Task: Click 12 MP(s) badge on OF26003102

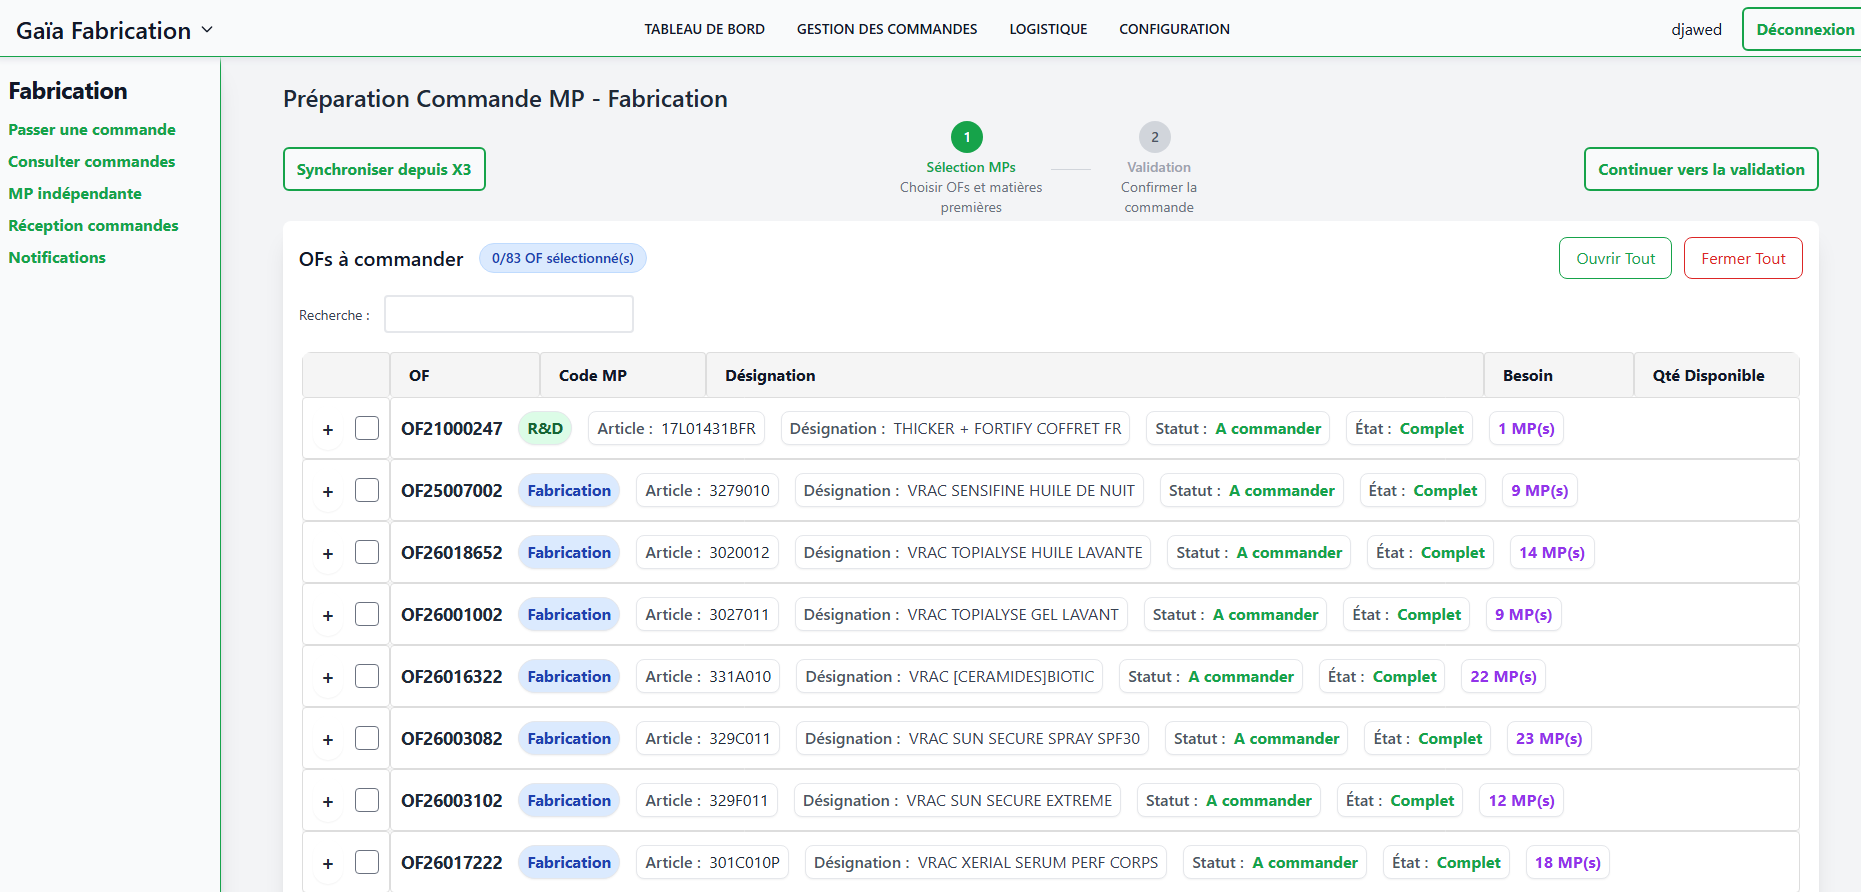Action: coord(1521,800)
